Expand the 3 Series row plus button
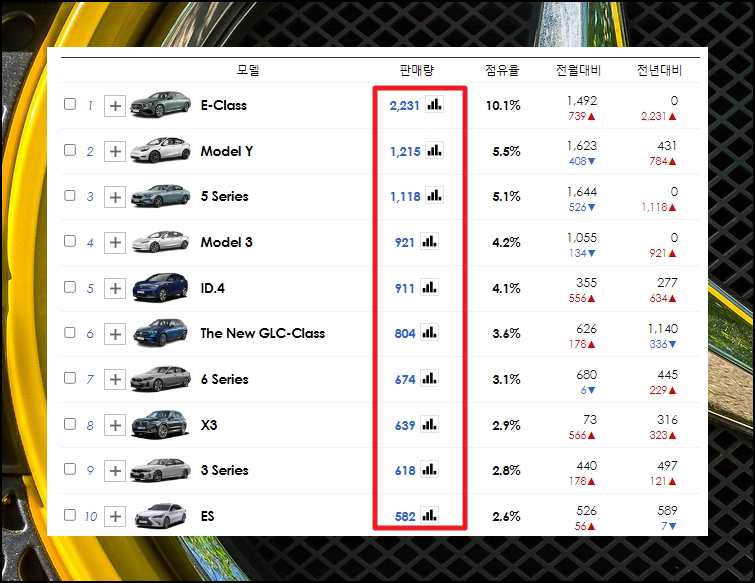755x583 pixels. [x=115, y=470]
